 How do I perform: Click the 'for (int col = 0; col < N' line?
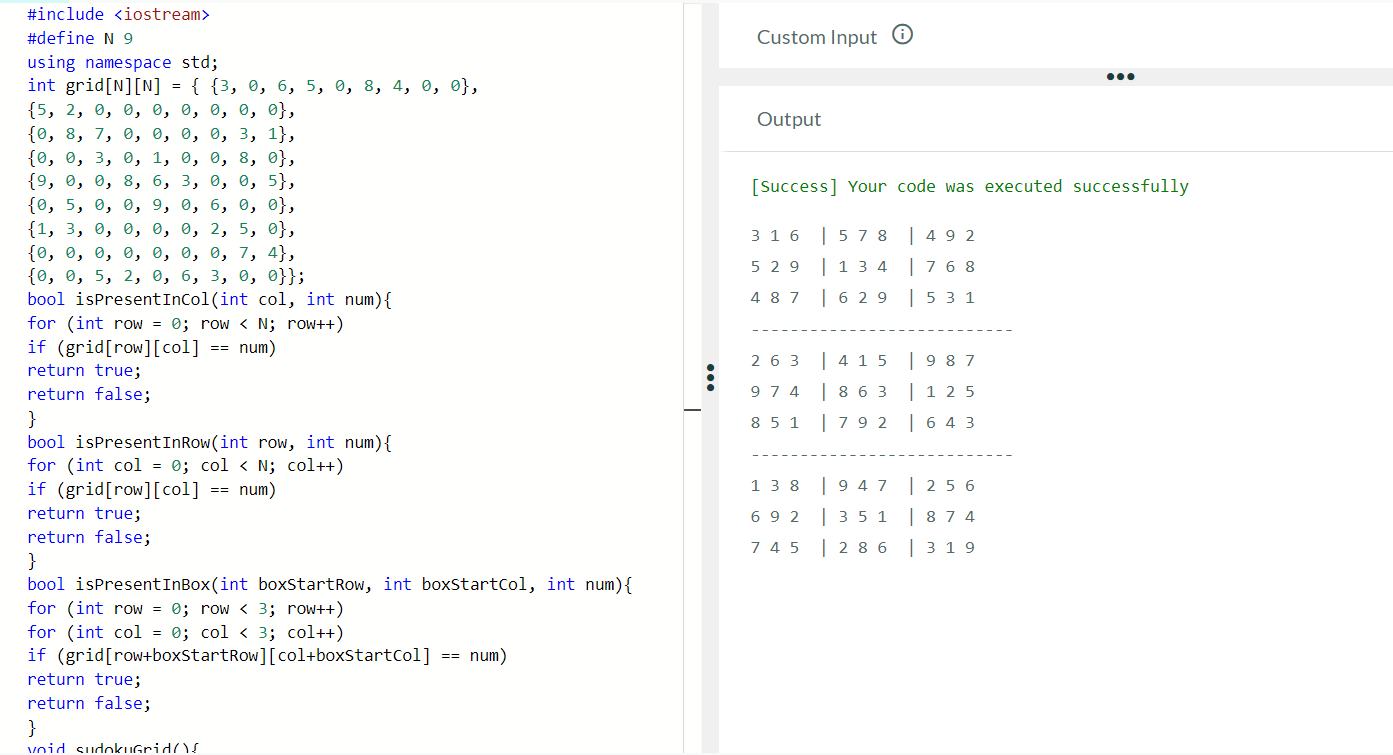pyautogui.click(x=186, y=466)
